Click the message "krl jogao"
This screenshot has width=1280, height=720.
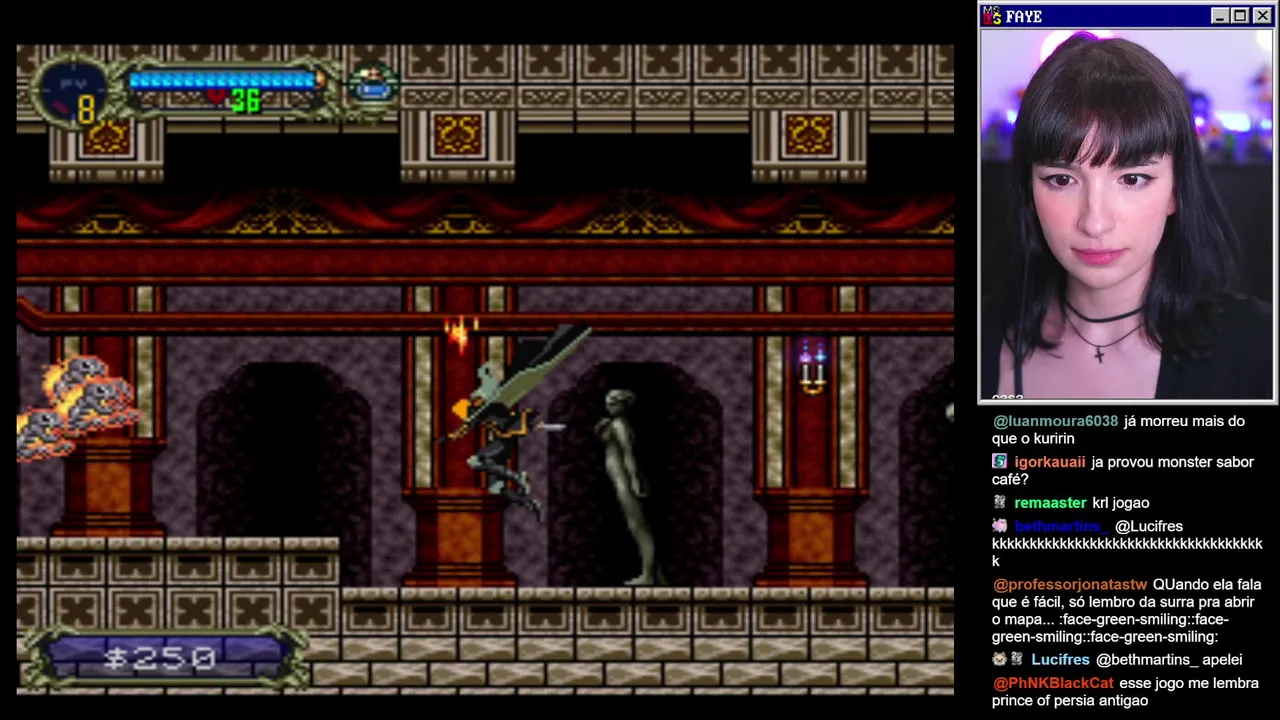tap(1121, 503)
